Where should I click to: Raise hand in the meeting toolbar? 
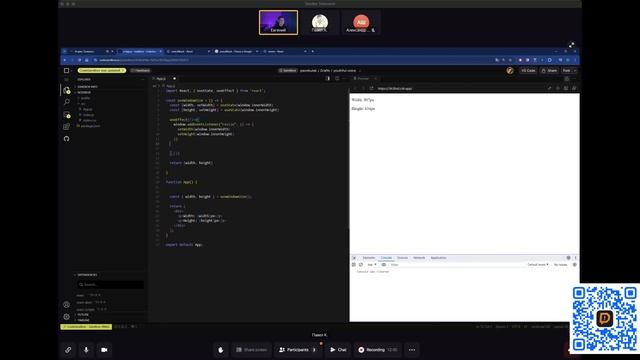[221, 350]
